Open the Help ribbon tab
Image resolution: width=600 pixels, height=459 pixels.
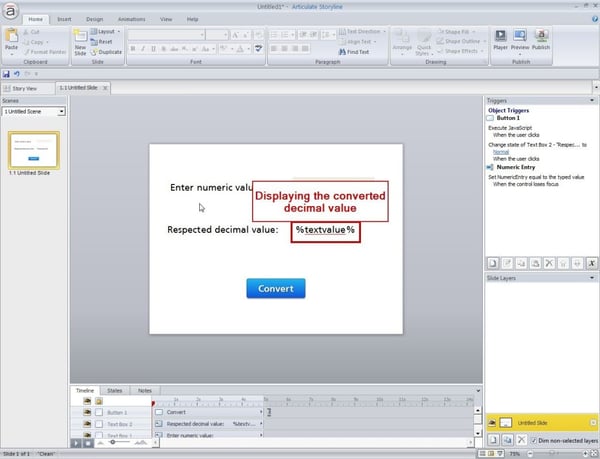coord(192,19)
